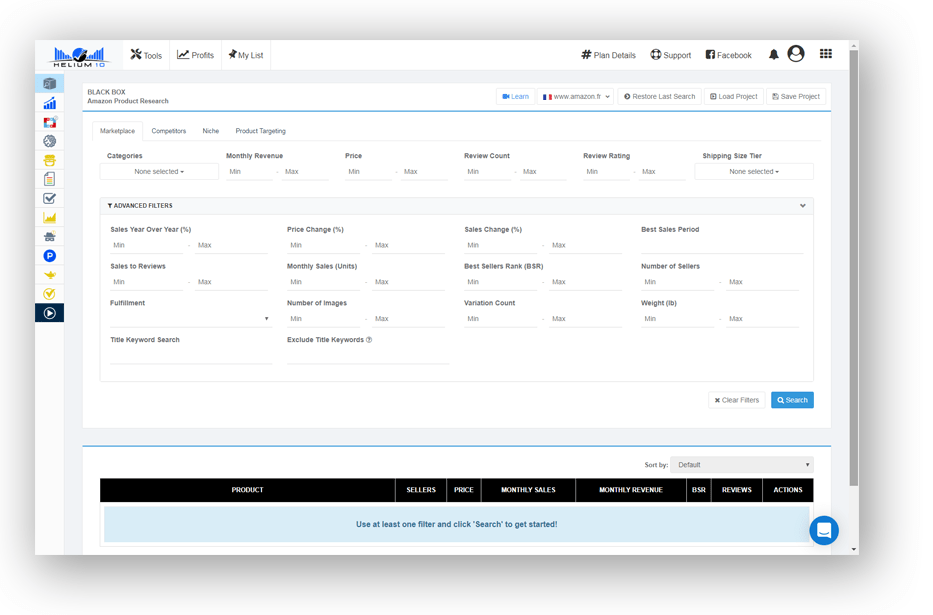Click the blue circled P sidebar icon

49,256
